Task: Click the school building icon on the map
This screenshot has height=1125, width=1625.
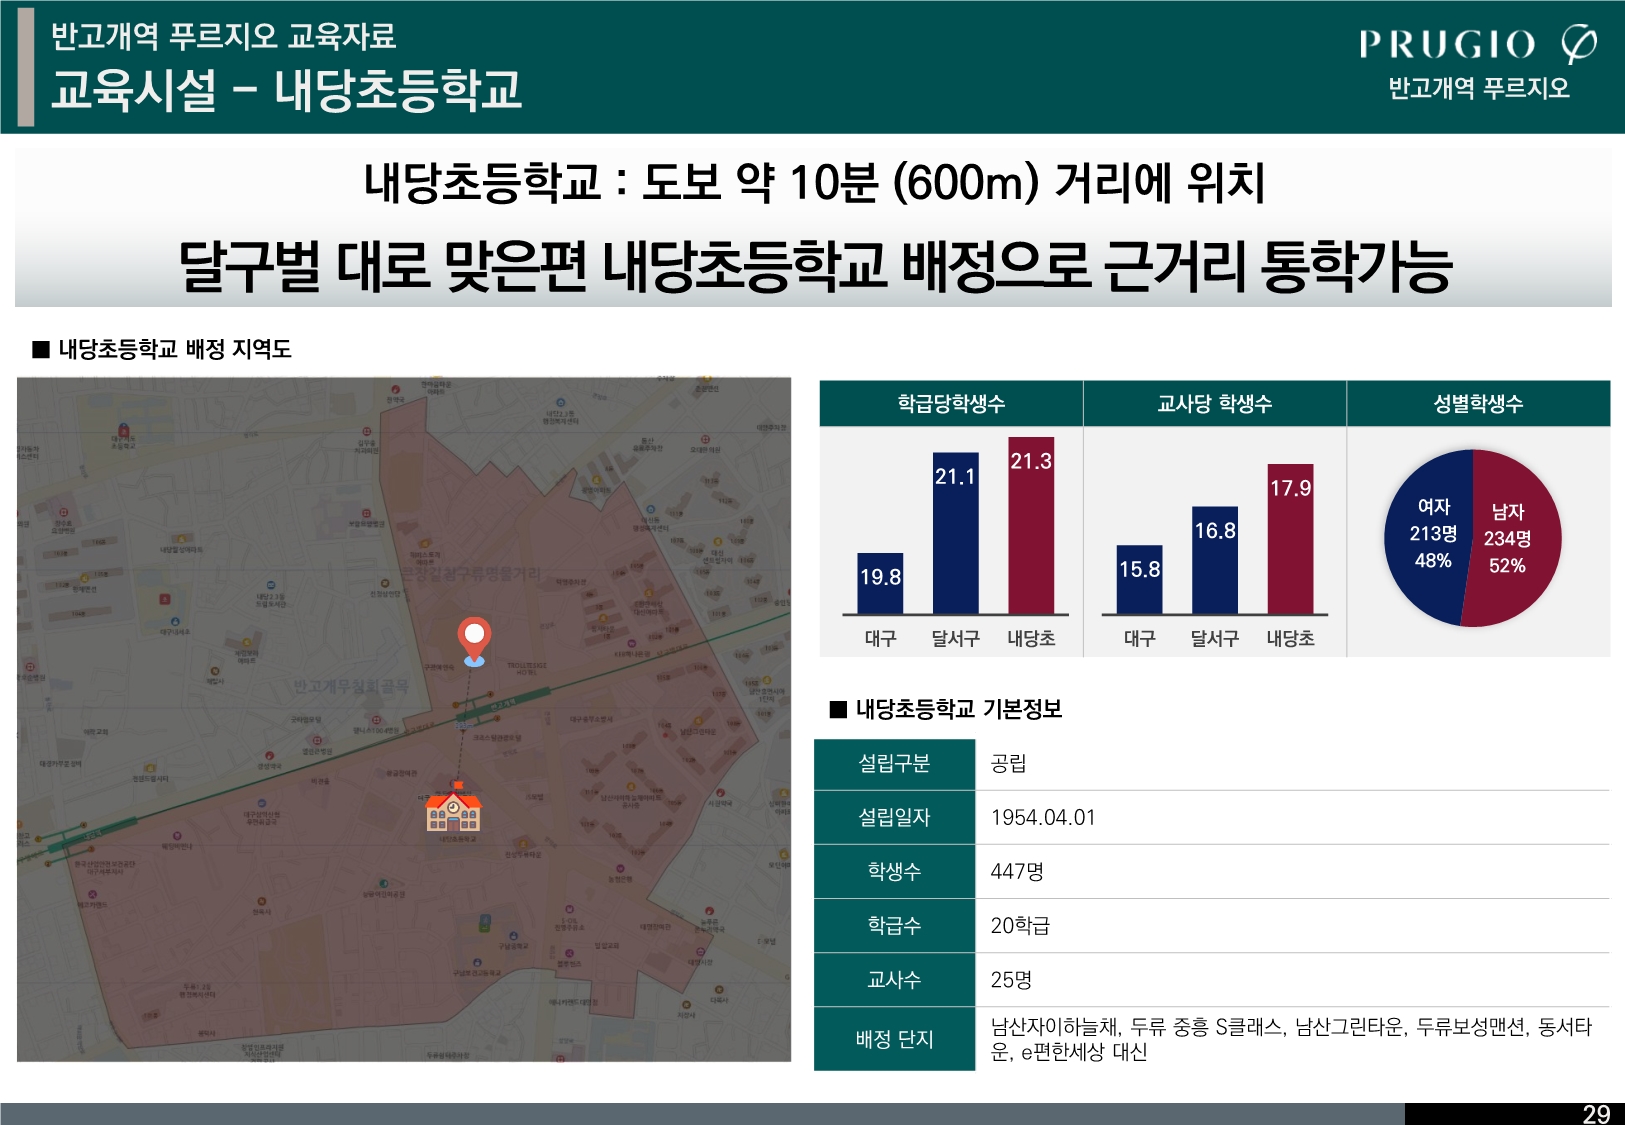Action: [x=454, y=808]
